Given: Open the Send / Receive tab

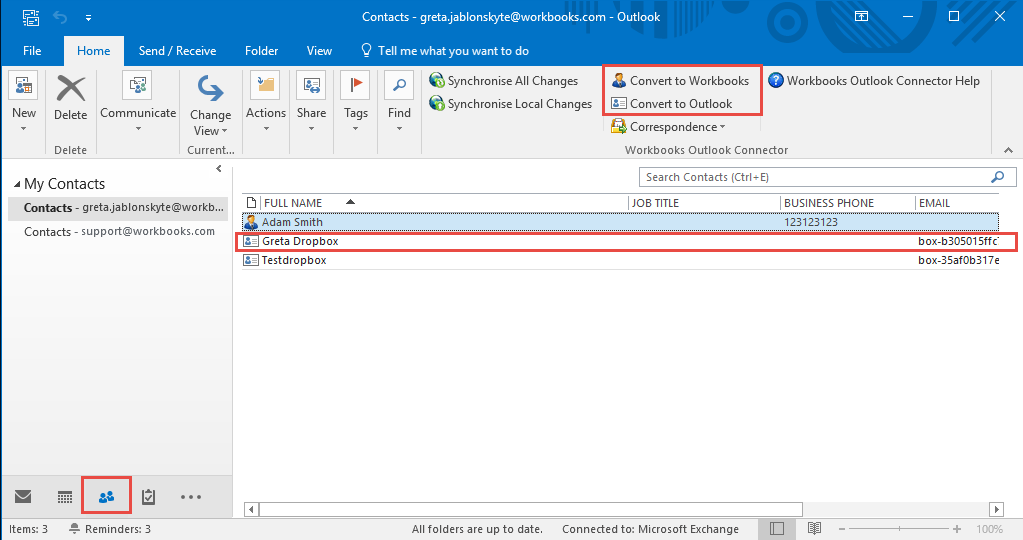Looking at the screenshot, I should [177, 51].
